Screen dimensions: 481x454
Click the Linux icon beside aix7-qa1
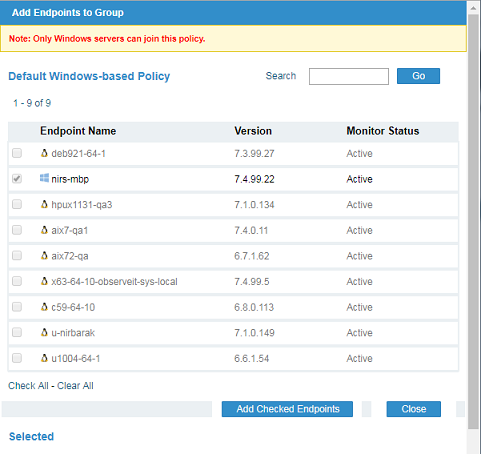(44, 230)
